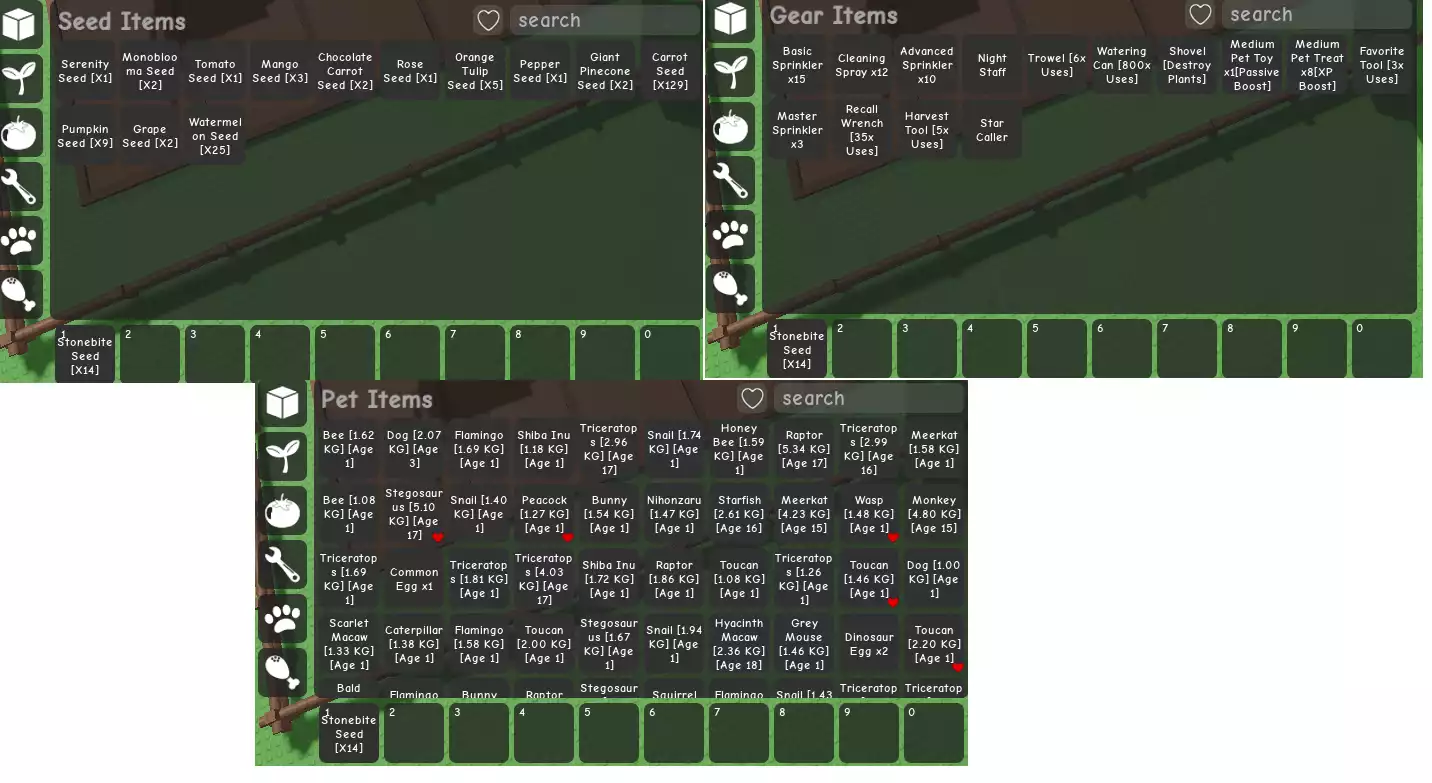The height and width of the screenshot is (783, 1432).
Task: Pick the Peacock pet item
Action: [544, 515]
